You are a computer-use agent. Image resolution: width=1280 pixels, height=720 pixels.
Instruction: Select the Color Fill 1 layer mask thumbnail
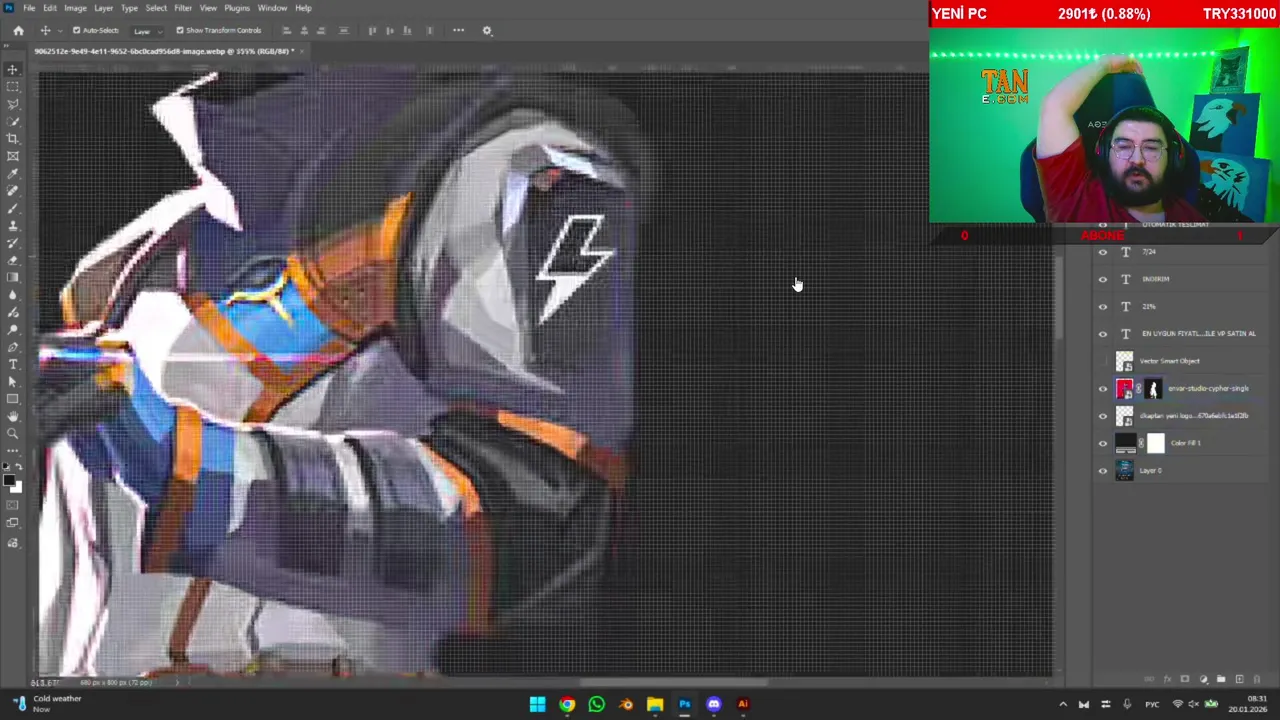(1156, 443)
